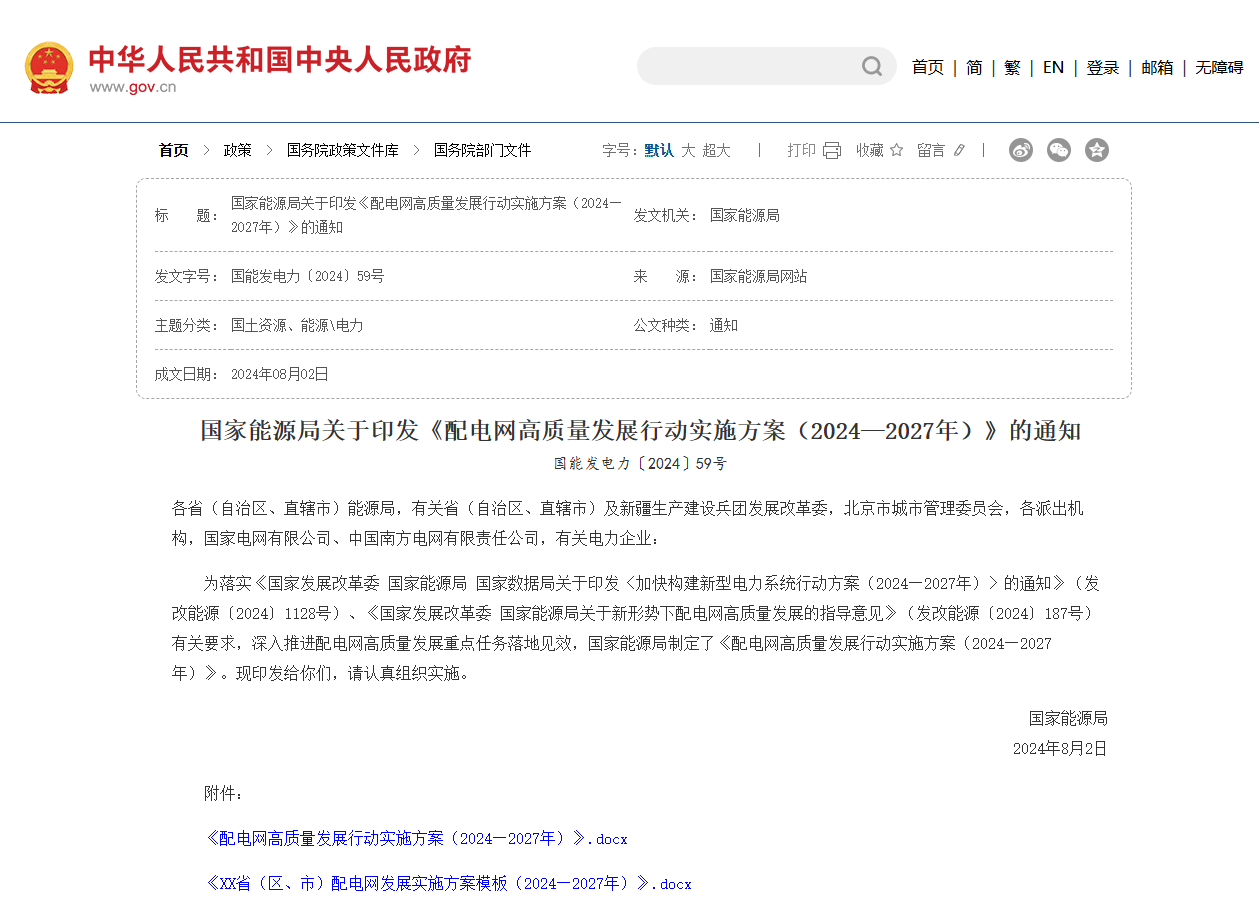1259x901 pixels.
Task: Download XX省配电网发展实施方案模板 docx attachment
Action: click(x=448, y=883)
